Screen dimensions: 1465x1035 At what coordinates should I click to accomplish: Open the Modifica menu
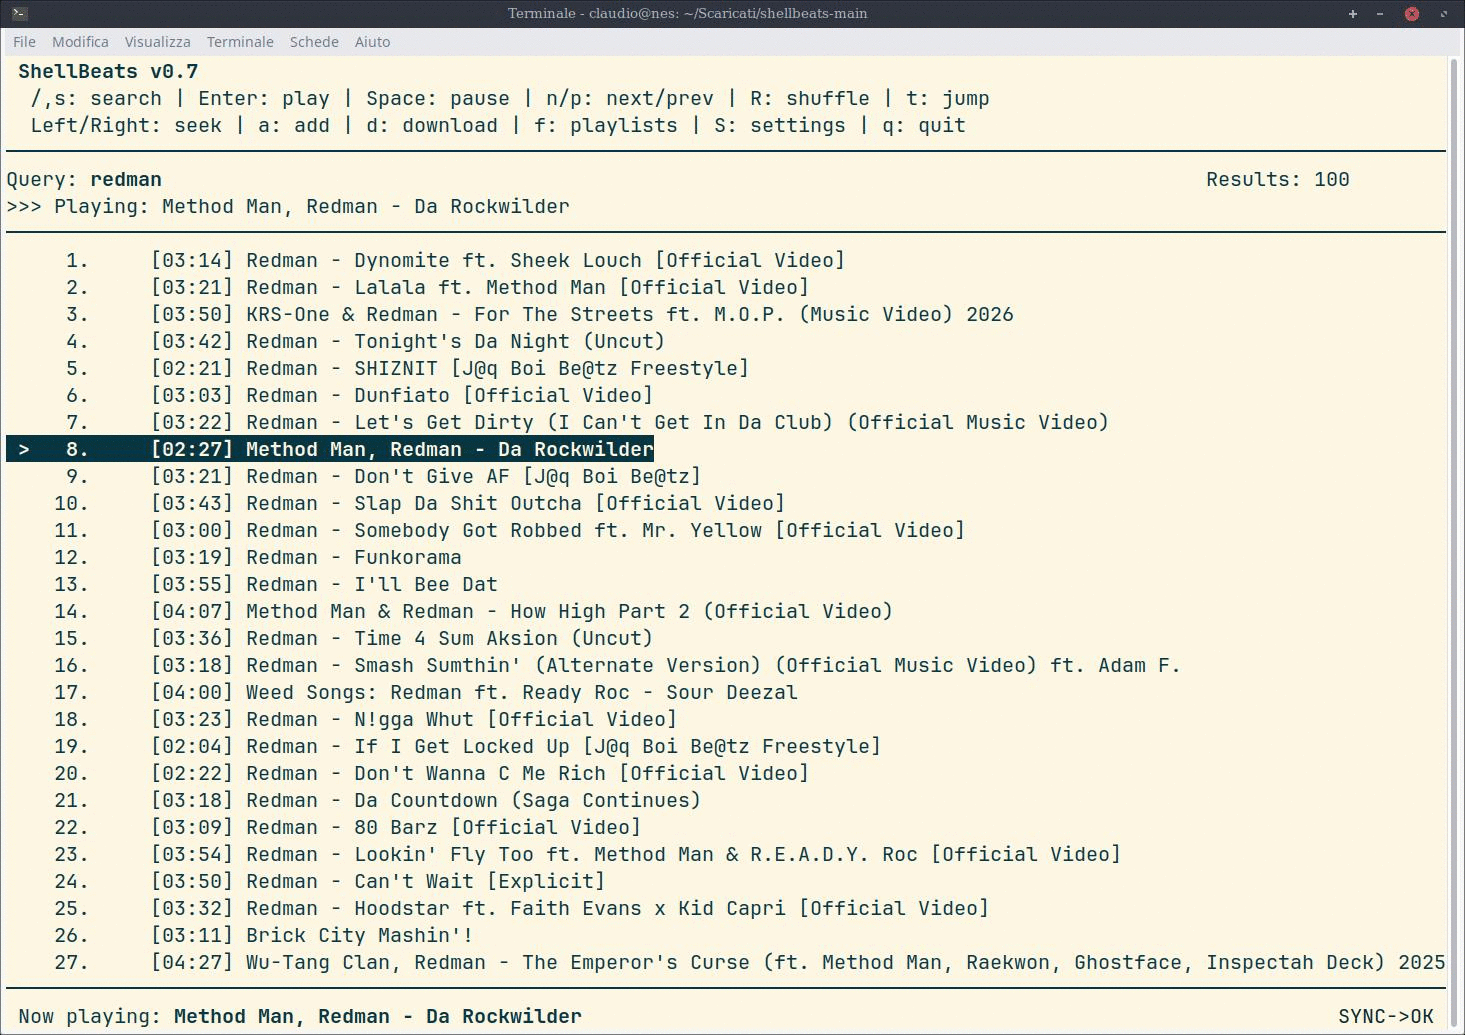tap(80, 42)
